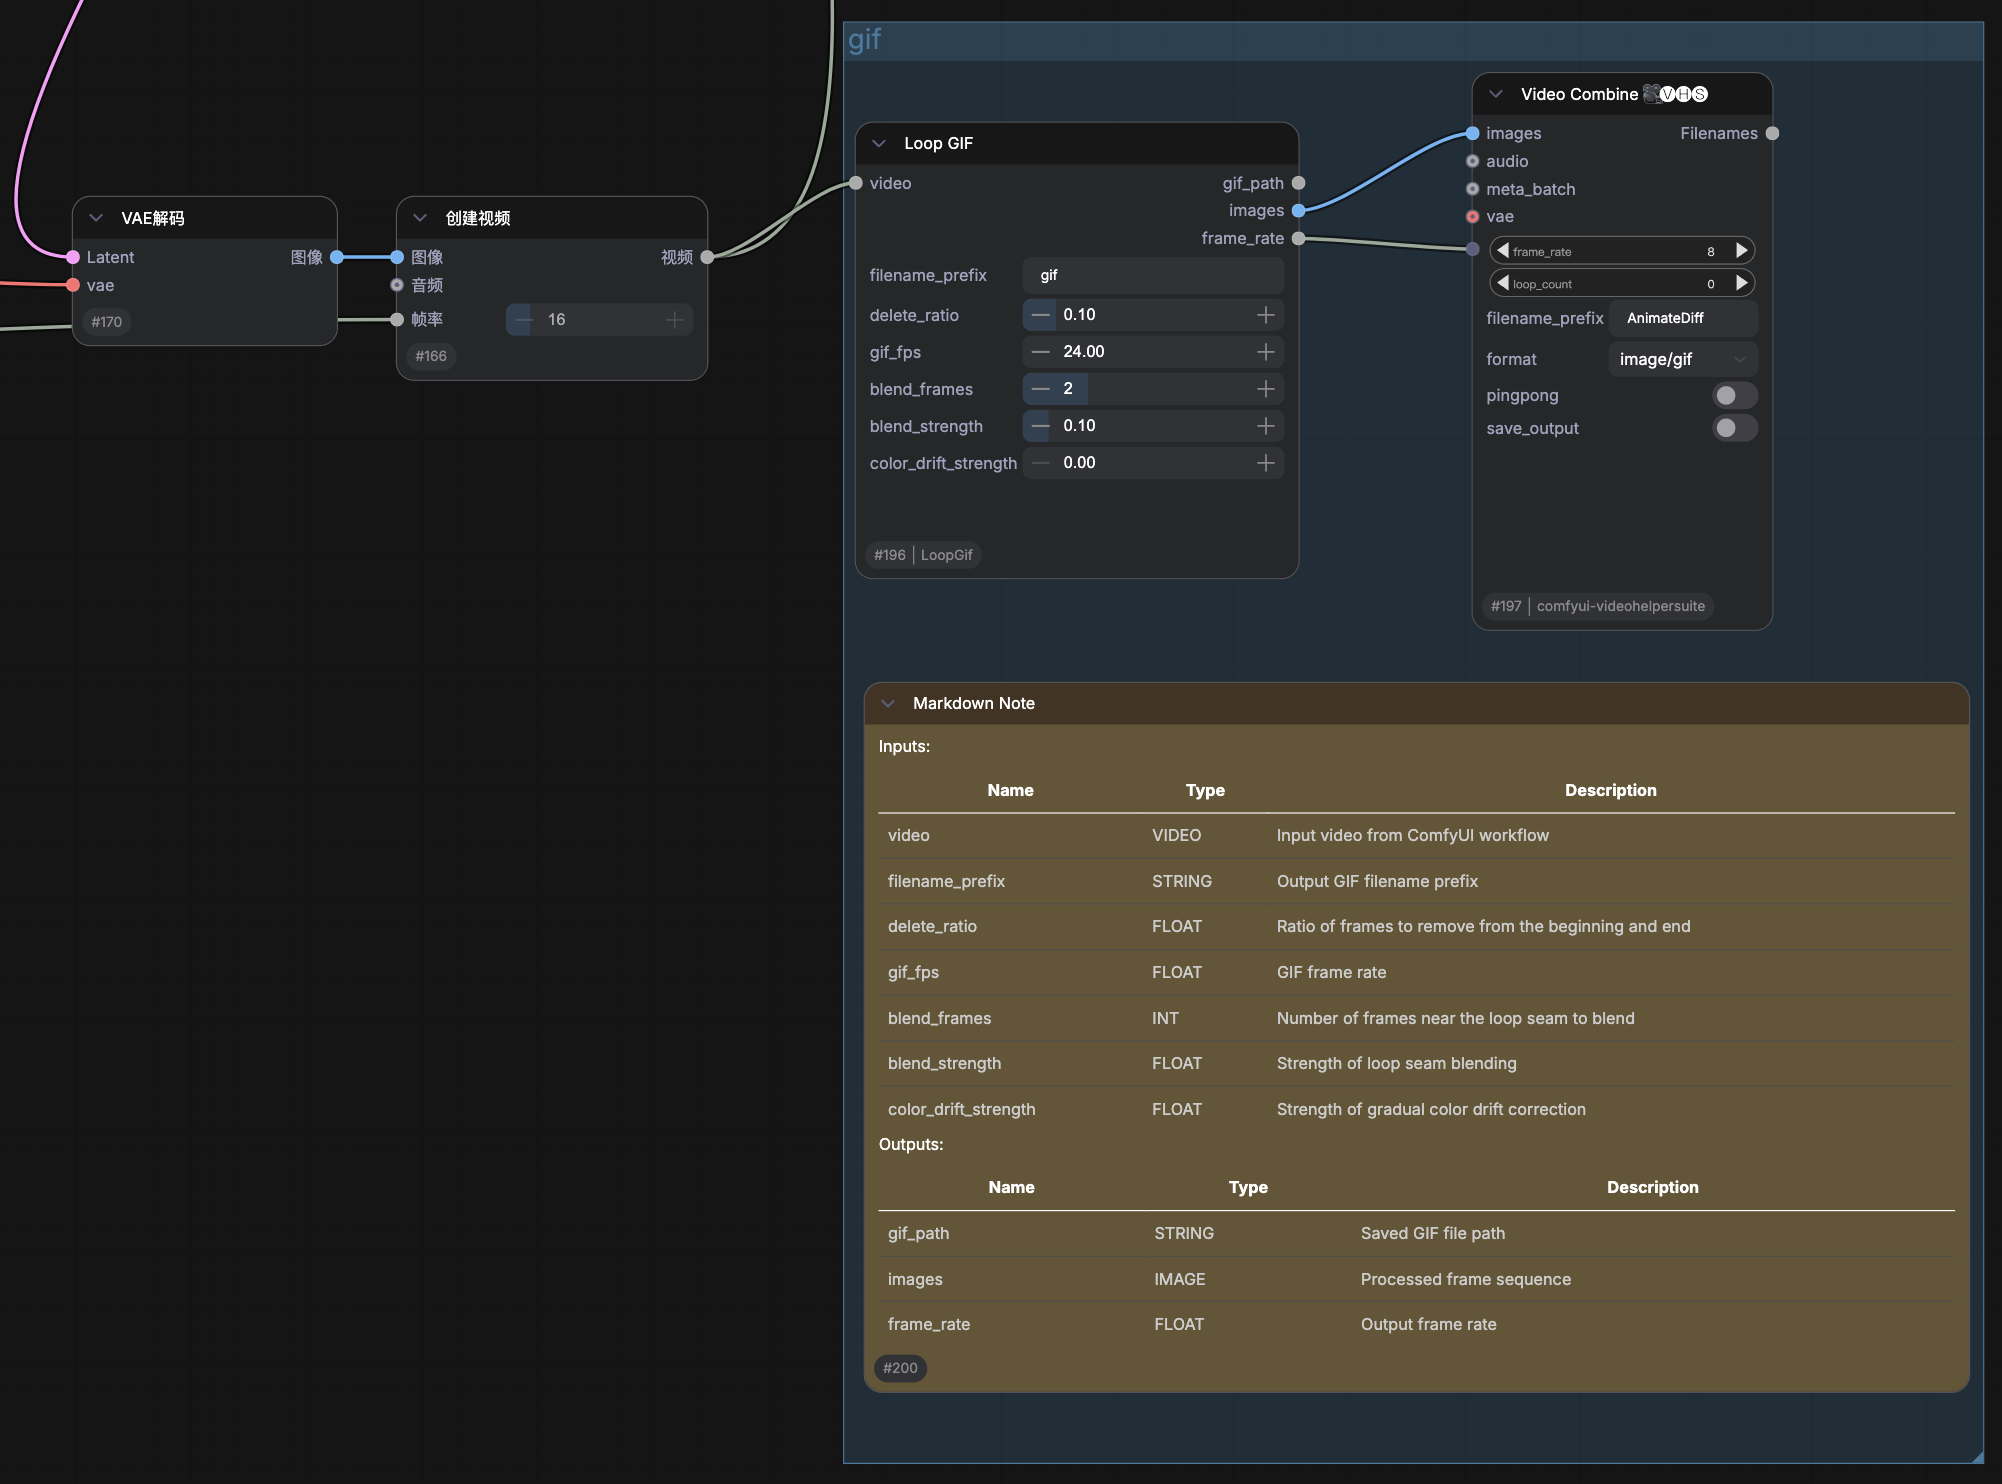Increase gif_fps with plus button

coord(1266,352)
